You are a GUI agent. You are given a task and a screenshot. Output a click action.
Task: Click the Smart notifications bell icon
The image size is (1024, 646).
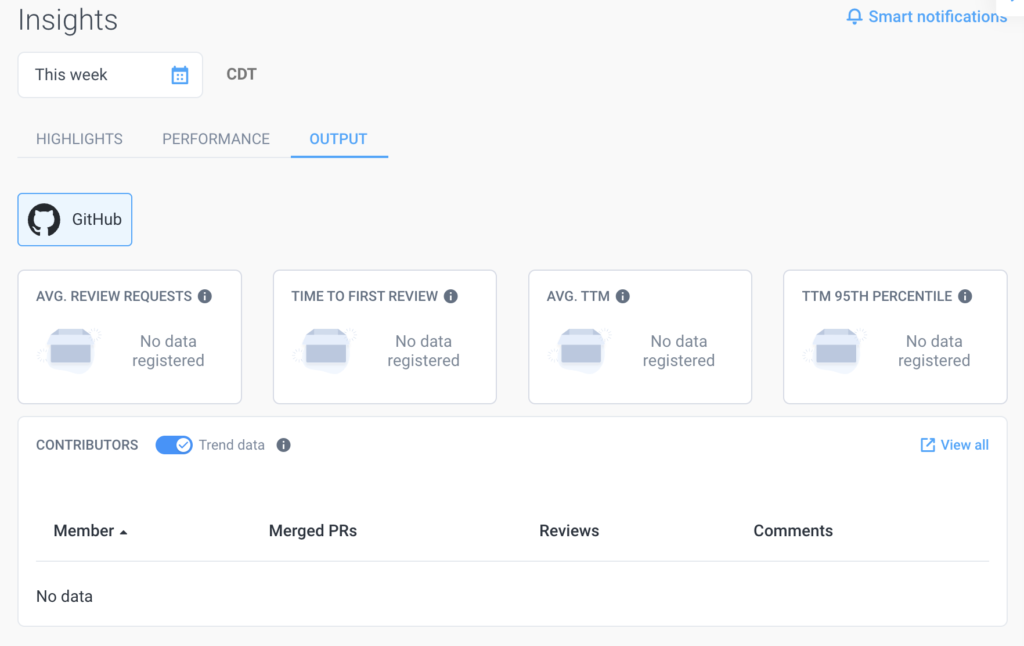coord(854,16)
